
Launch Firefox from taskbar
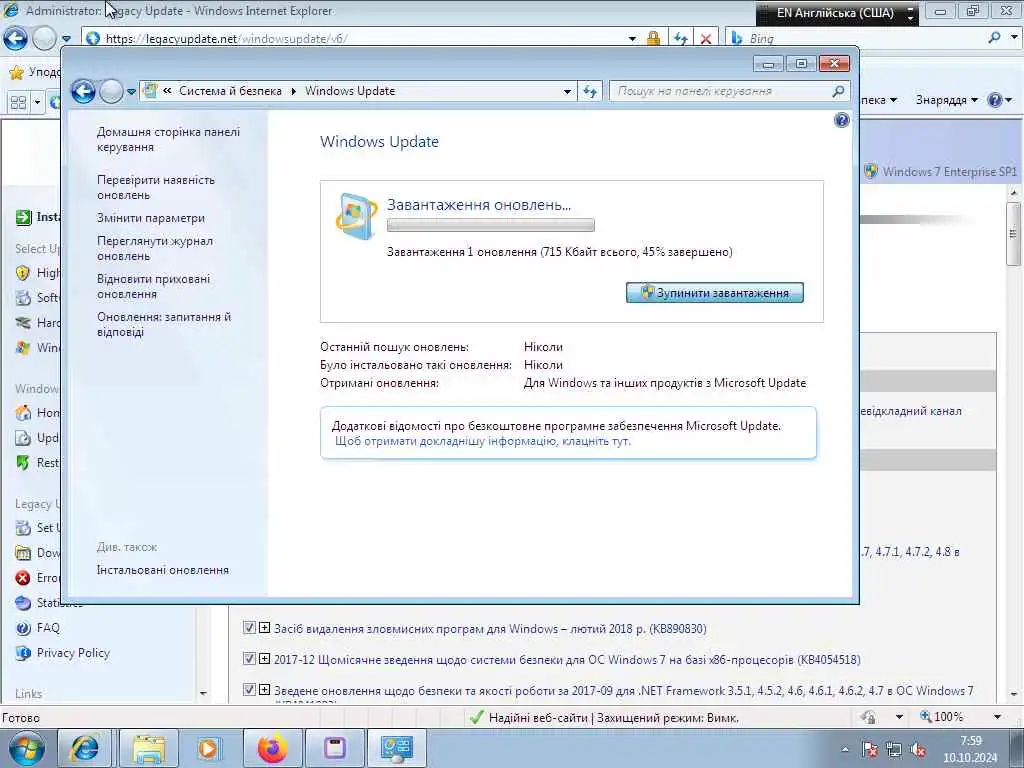[272, 748]
